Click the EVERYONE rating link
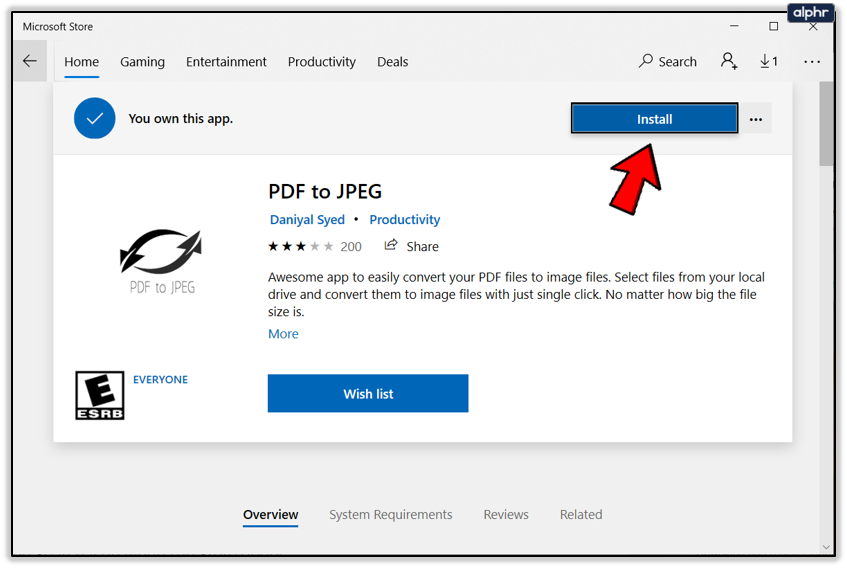Viewport: 847px width, 568px height. coord(160,380)
